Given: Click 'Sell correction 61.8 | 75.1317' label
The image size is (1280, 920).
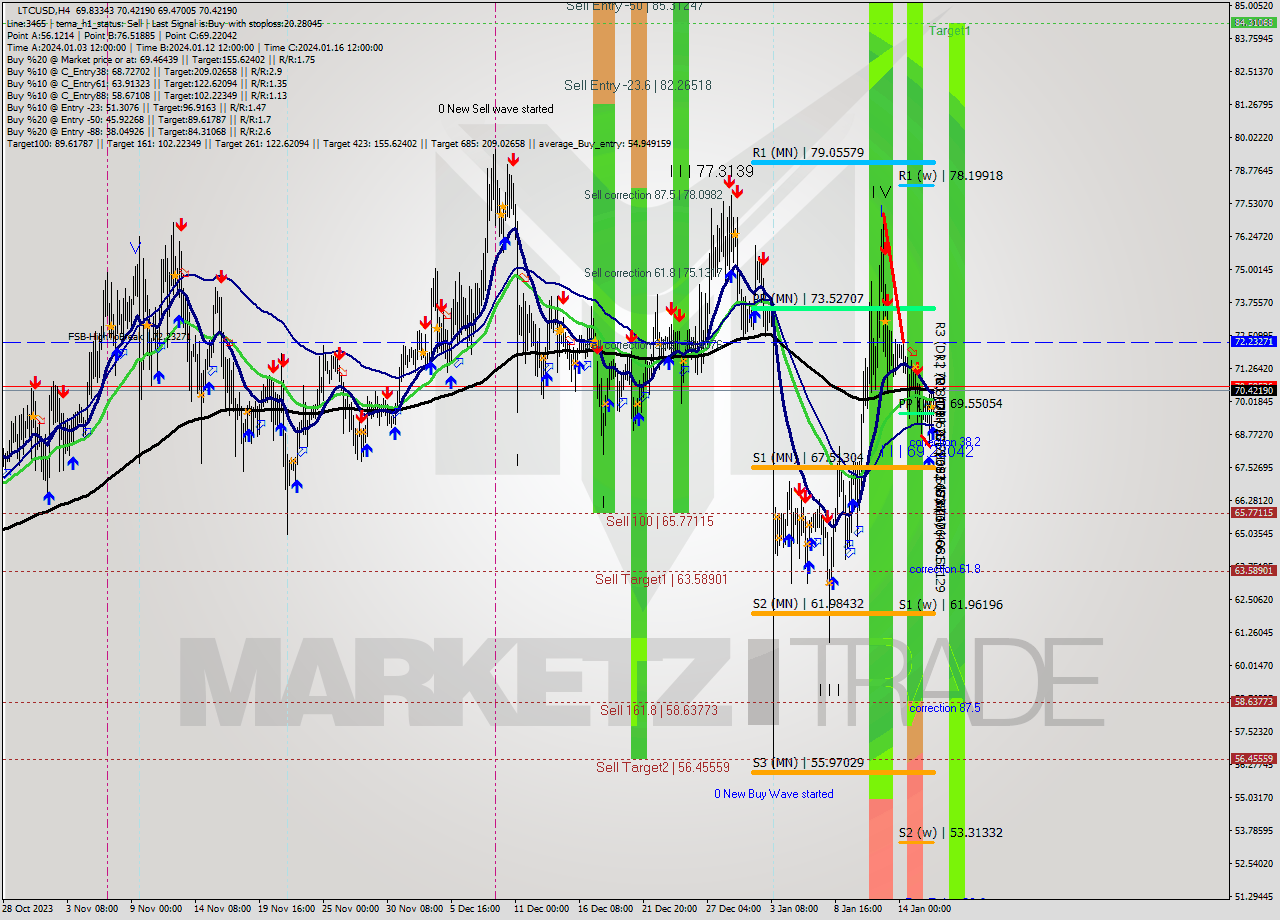Looking at the screenshot, I should (653, 273).
